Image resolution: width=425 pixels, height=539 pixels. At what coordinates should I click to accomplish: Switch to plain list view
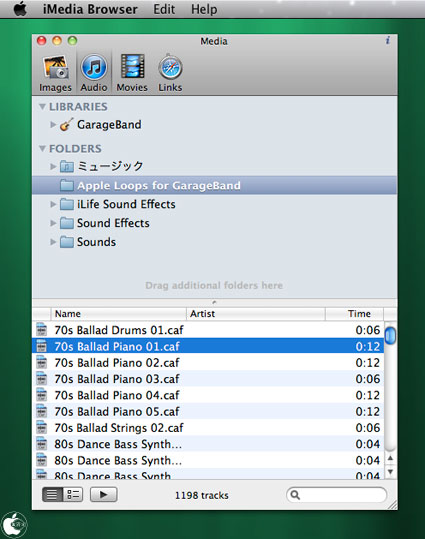(52, 495)
